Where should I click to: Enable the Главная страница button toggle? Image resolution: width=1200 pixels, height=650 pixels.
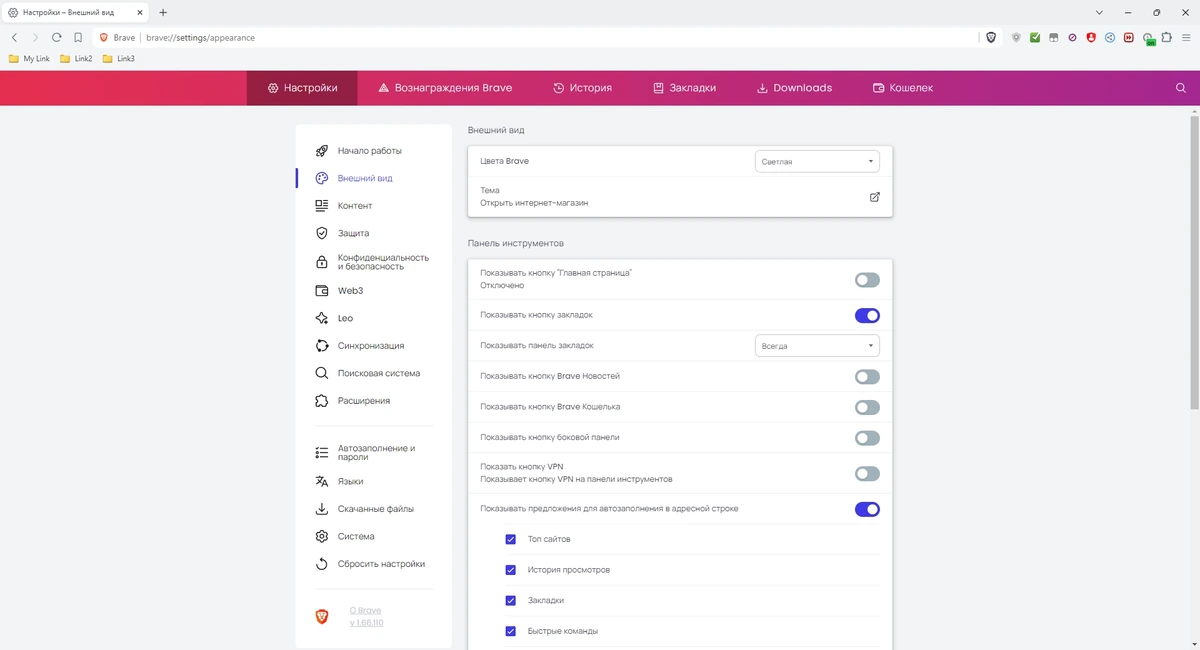867,280
